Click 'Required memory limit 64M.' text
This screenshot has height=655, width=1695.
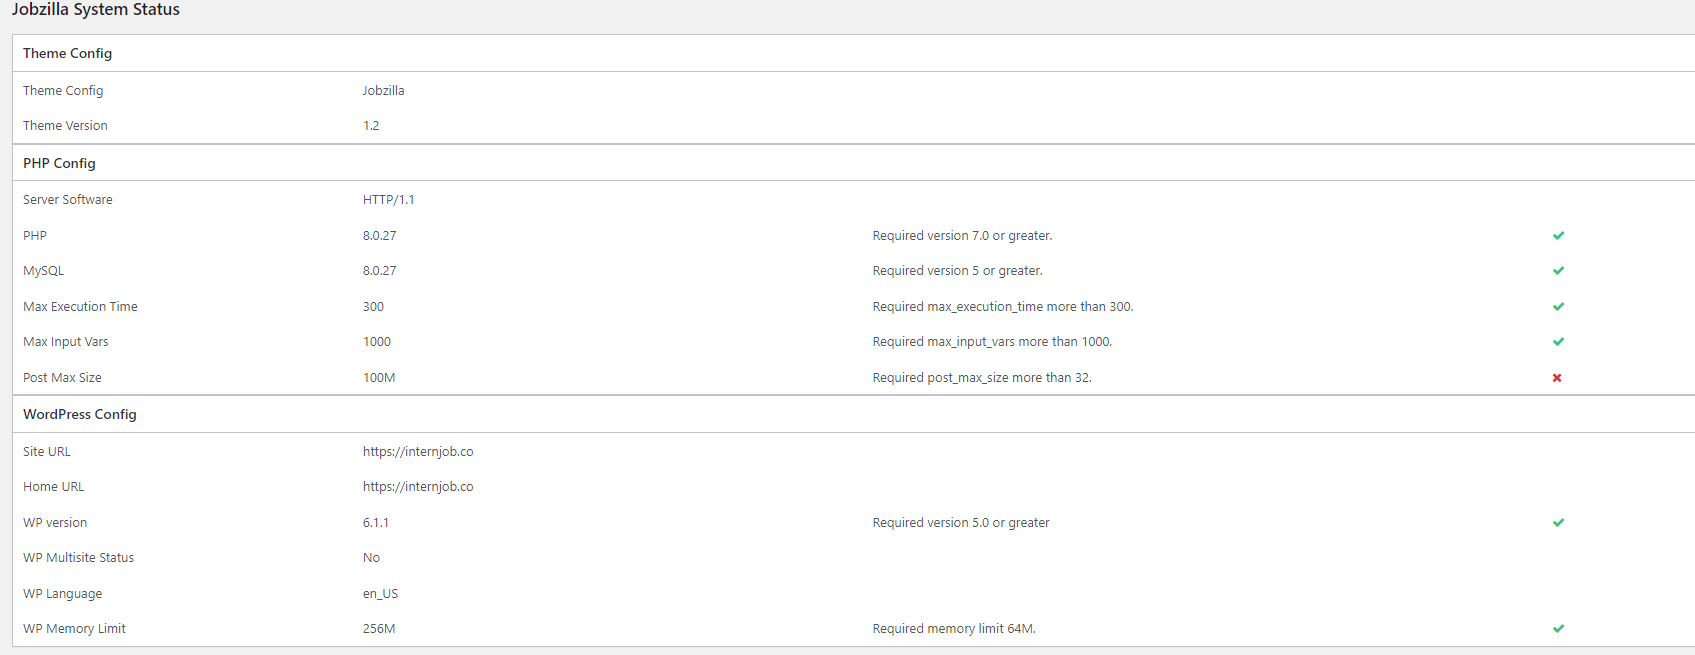point(954,629)
